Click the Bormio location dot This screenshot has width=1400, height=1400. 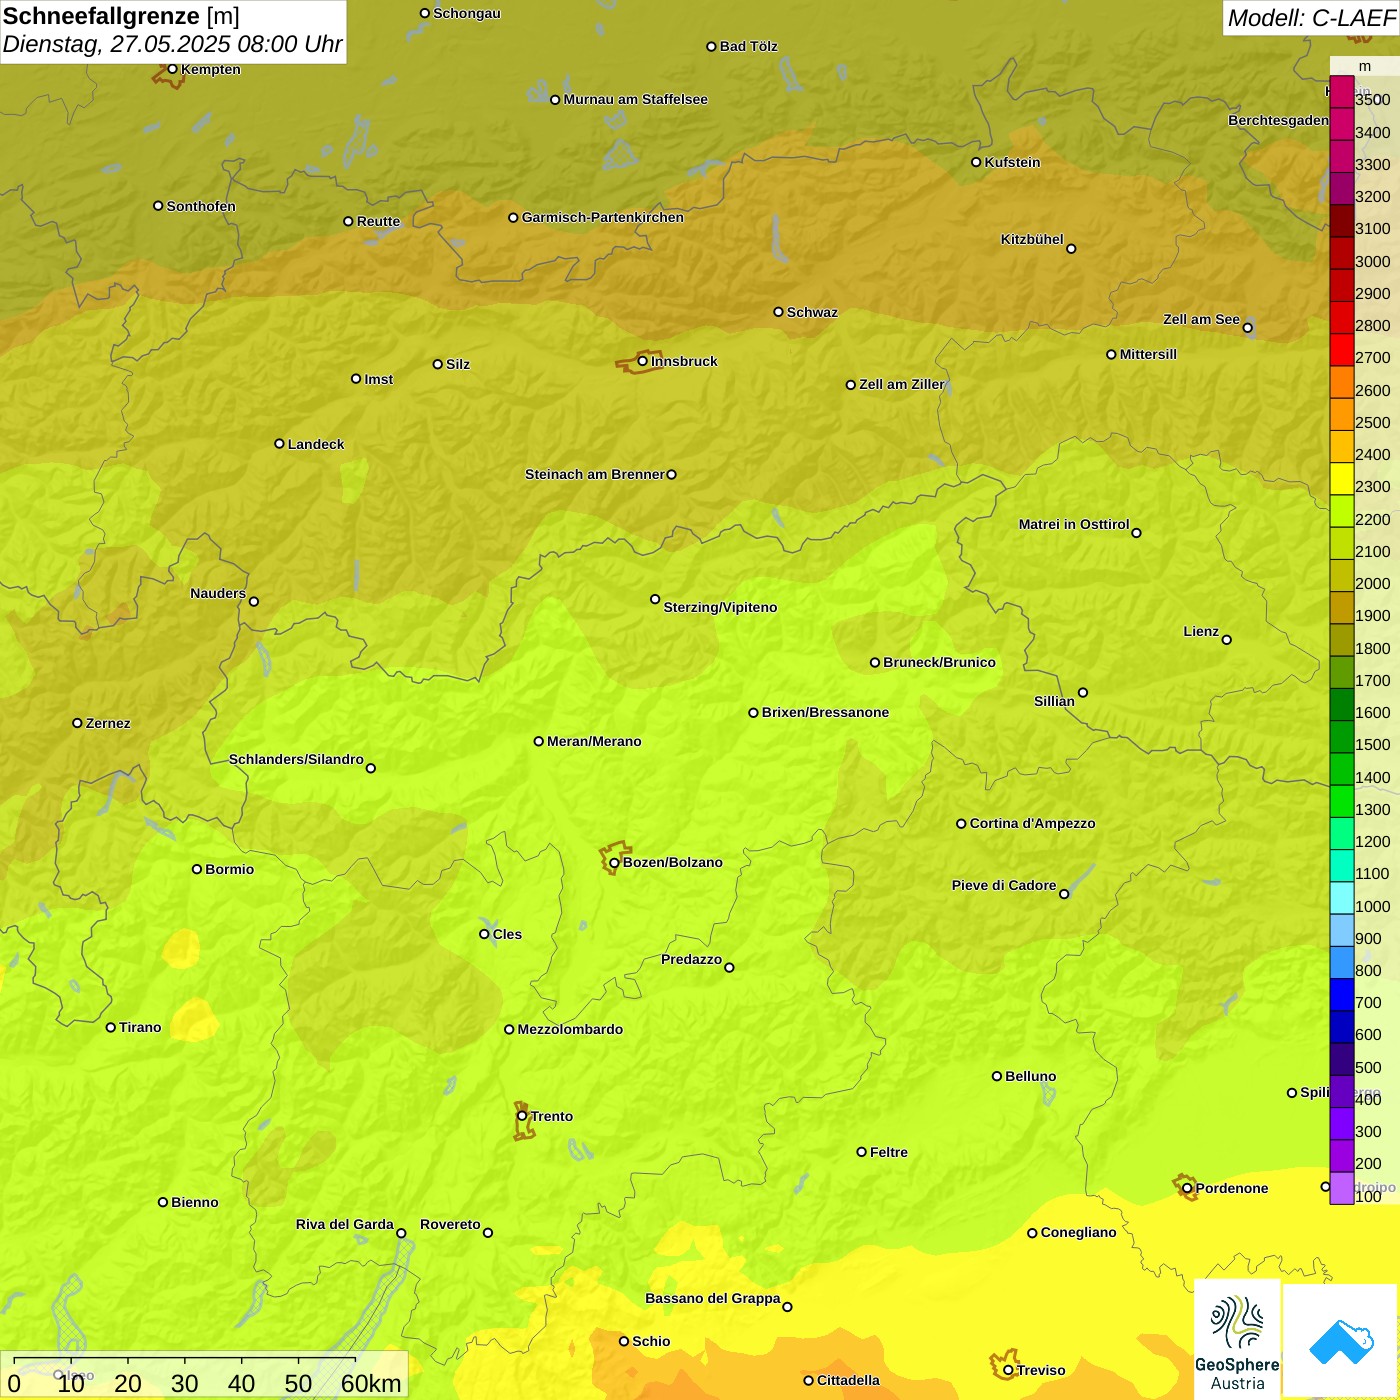[x=197, y=869]
